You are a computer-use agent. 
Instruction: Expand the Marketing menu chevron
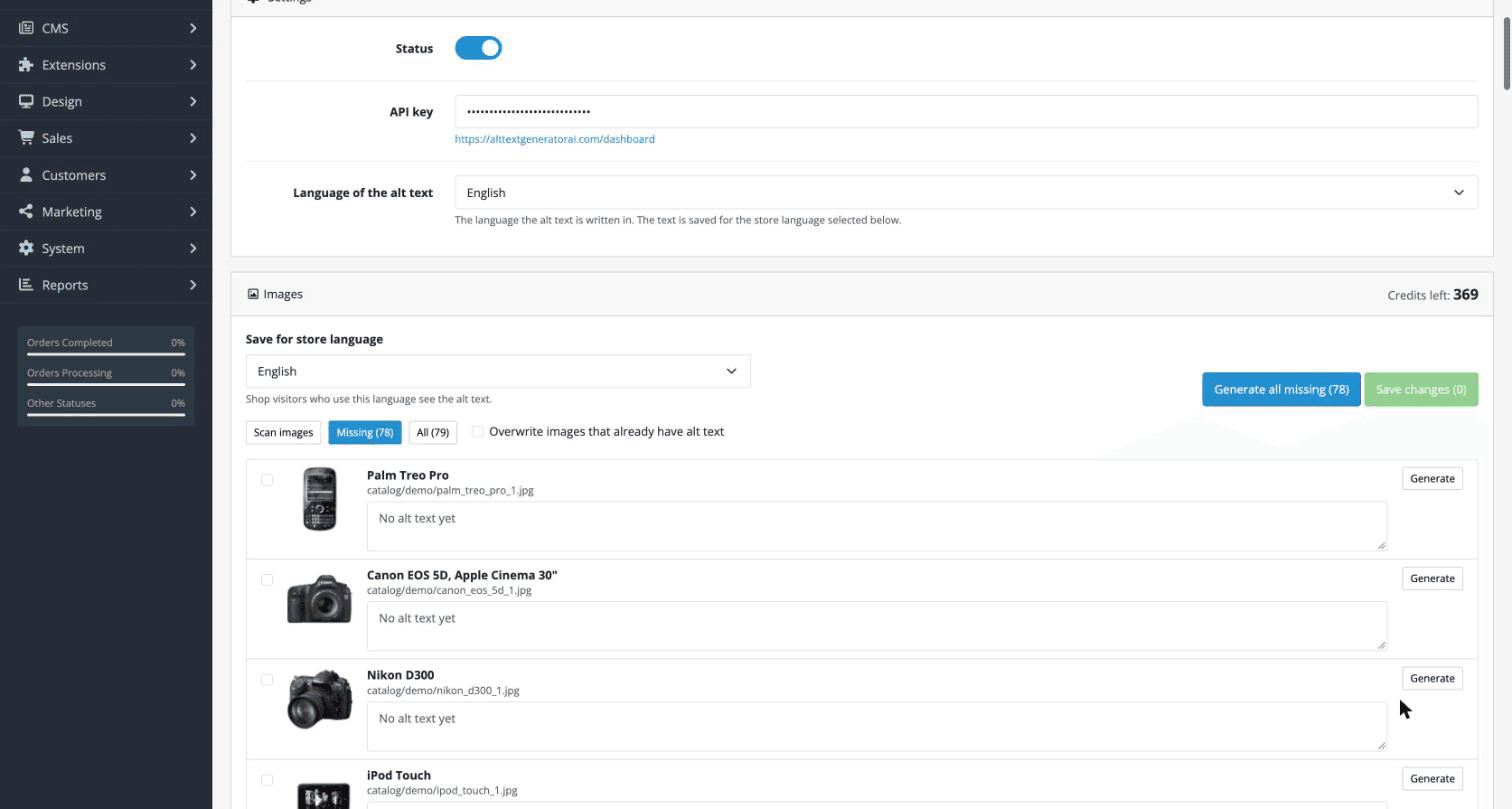coord(193,212)
